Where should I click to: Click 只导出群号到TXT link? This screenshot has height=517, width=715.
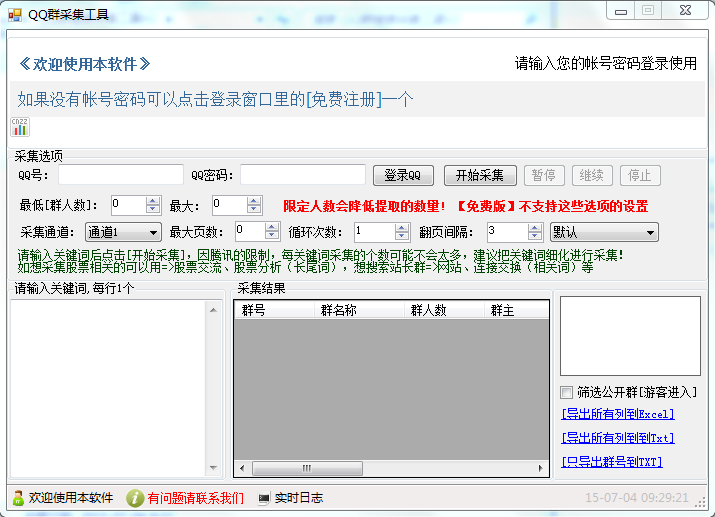(x=612, y=462)
